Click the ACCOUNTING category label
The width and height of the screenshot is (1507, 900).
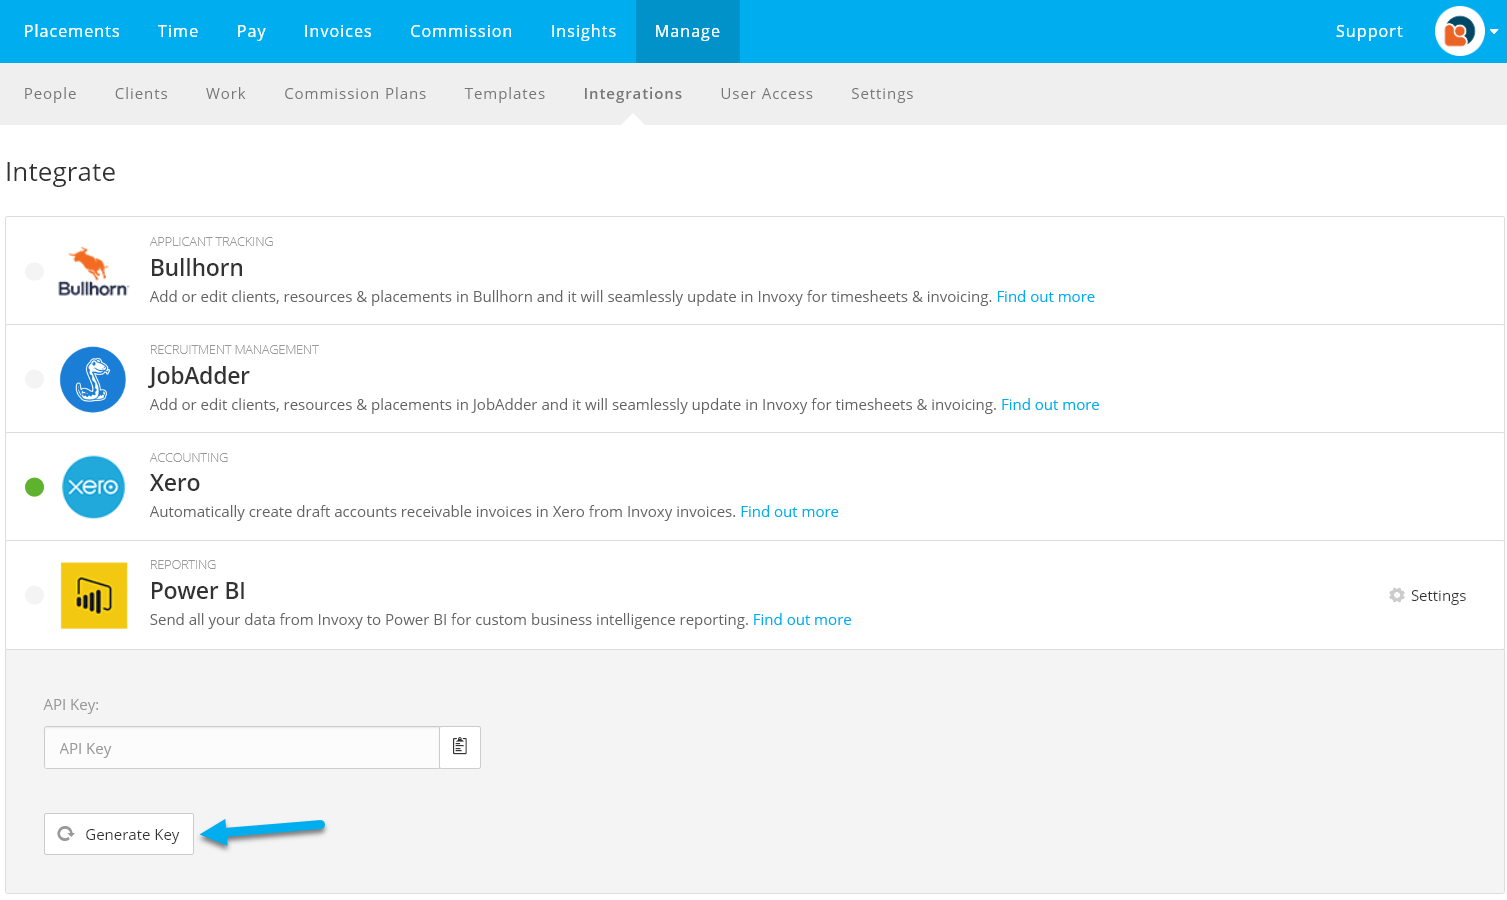(x=189, y=458)
